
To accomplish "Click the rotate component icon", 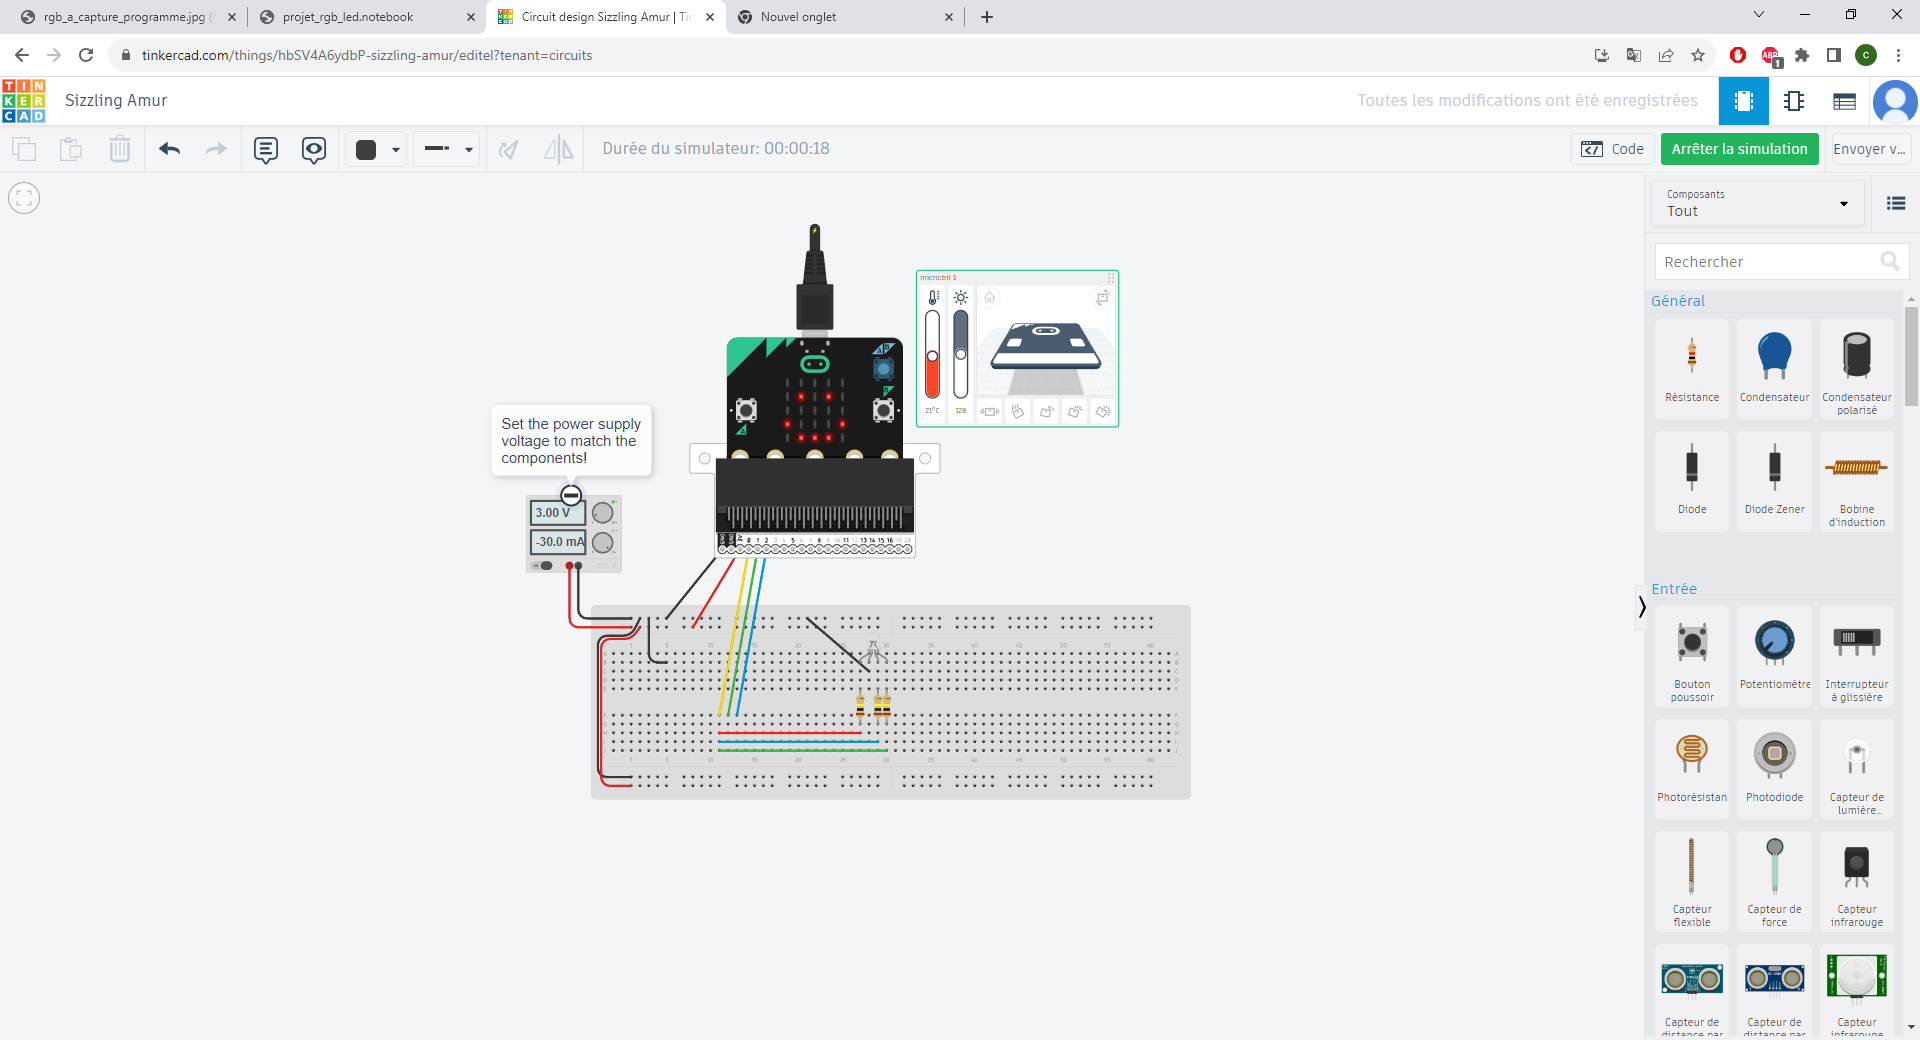I will tap(509, 149).
